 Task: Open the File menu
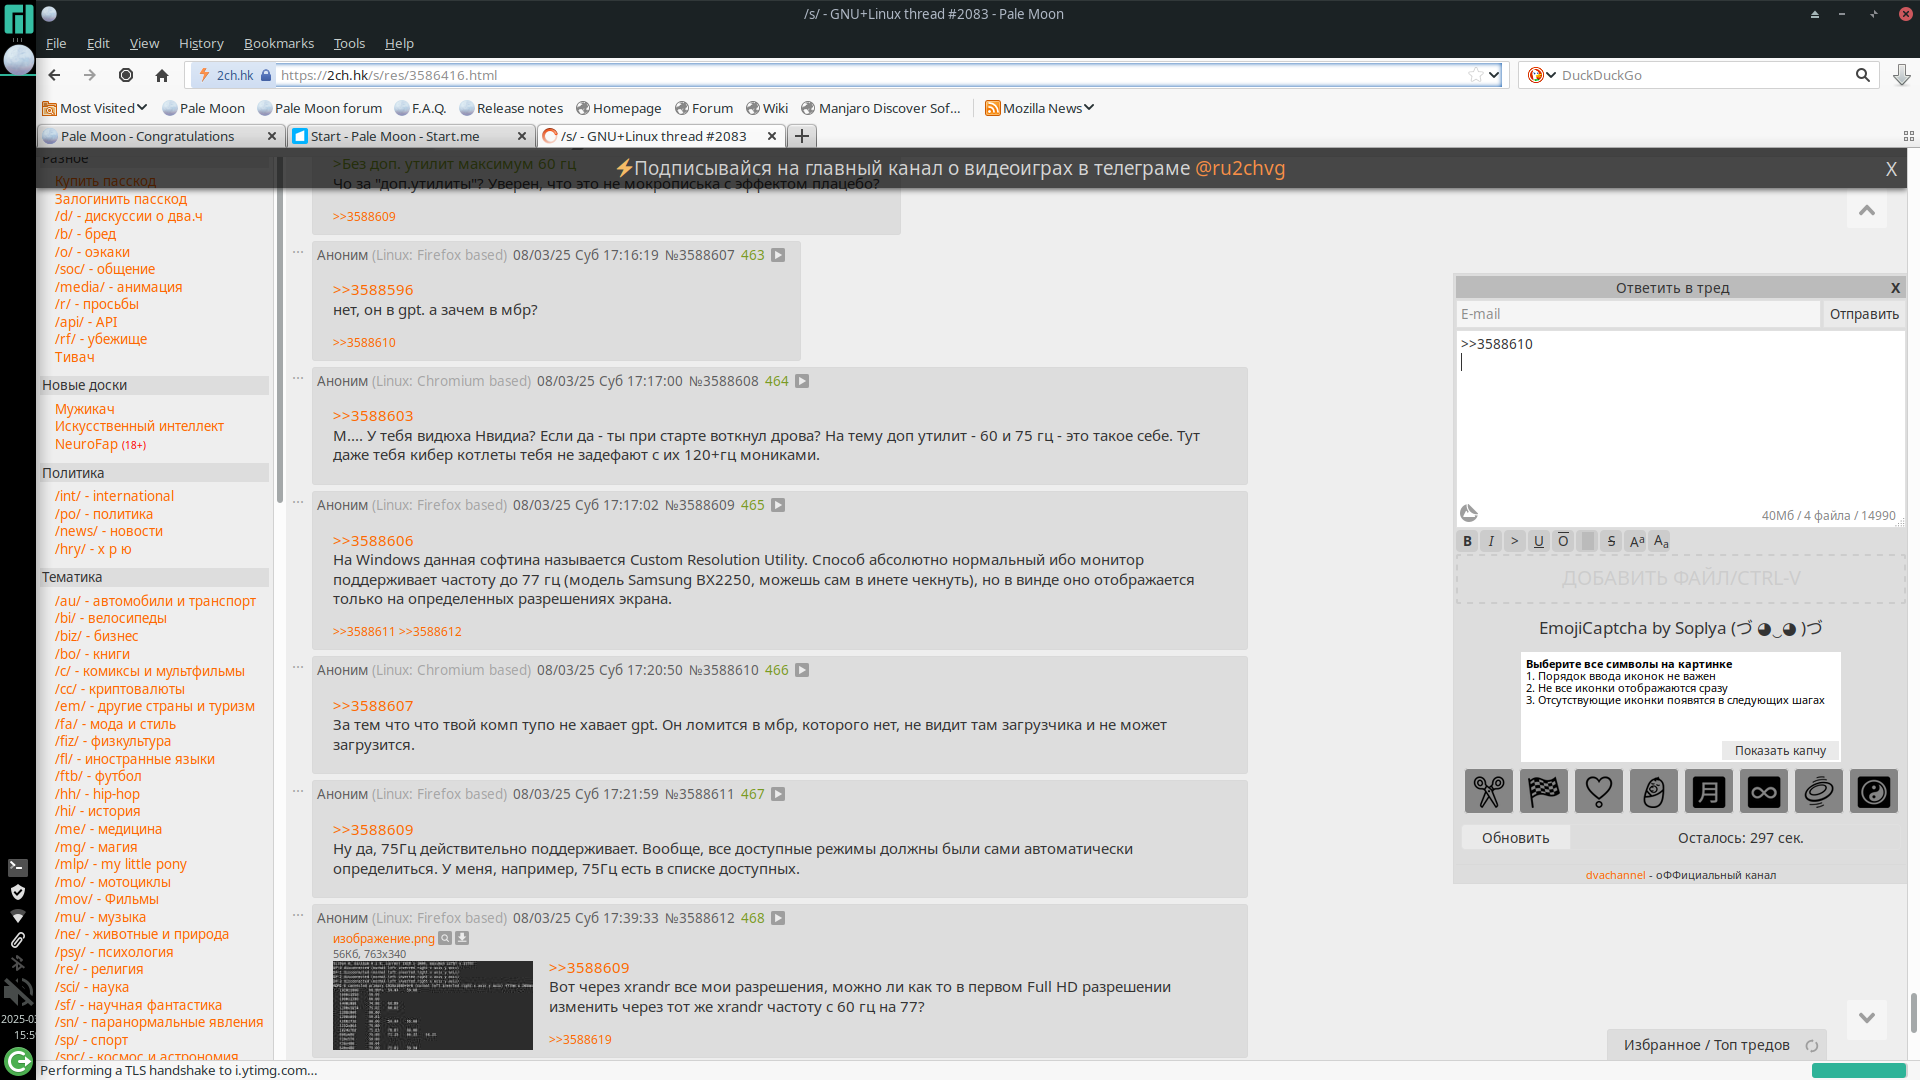[x=56, y=43]
